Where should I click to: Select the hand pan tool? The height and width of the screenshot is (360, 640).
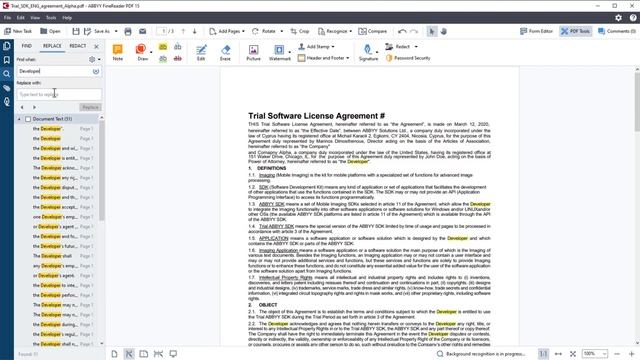coord(443,31)
